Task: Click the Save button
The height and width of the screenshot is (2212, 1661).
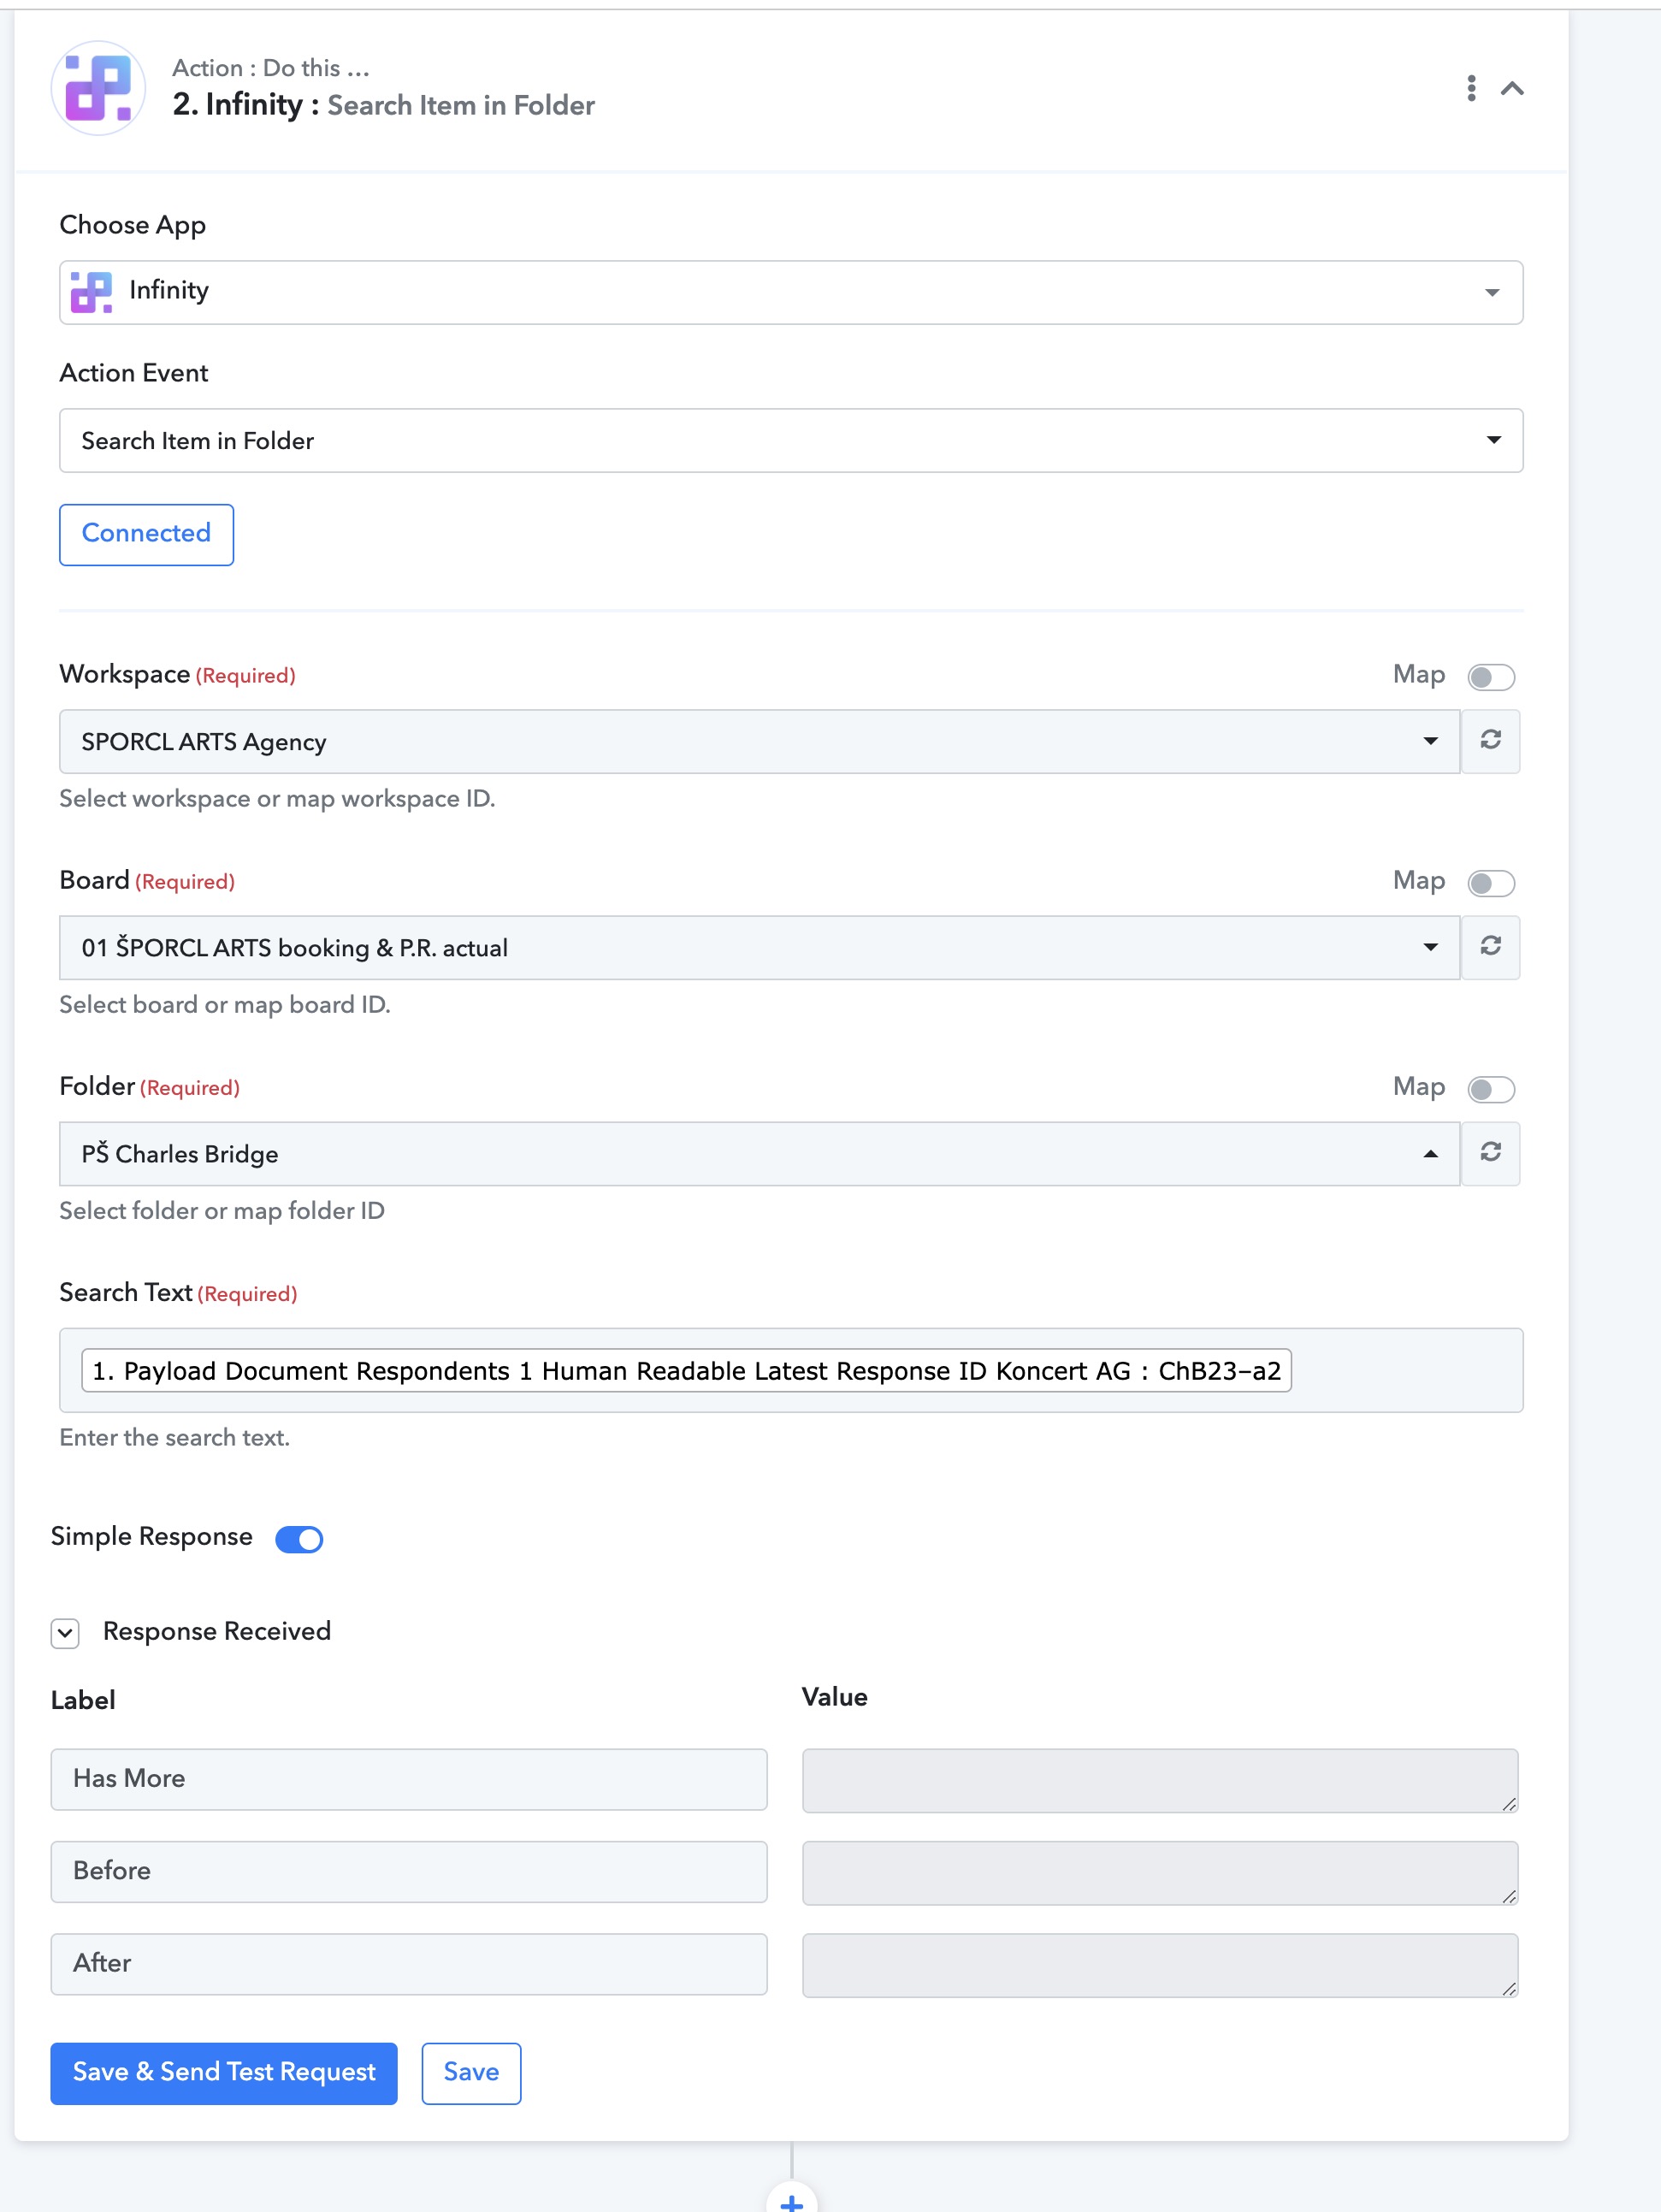Action: tap(471, 2073)
